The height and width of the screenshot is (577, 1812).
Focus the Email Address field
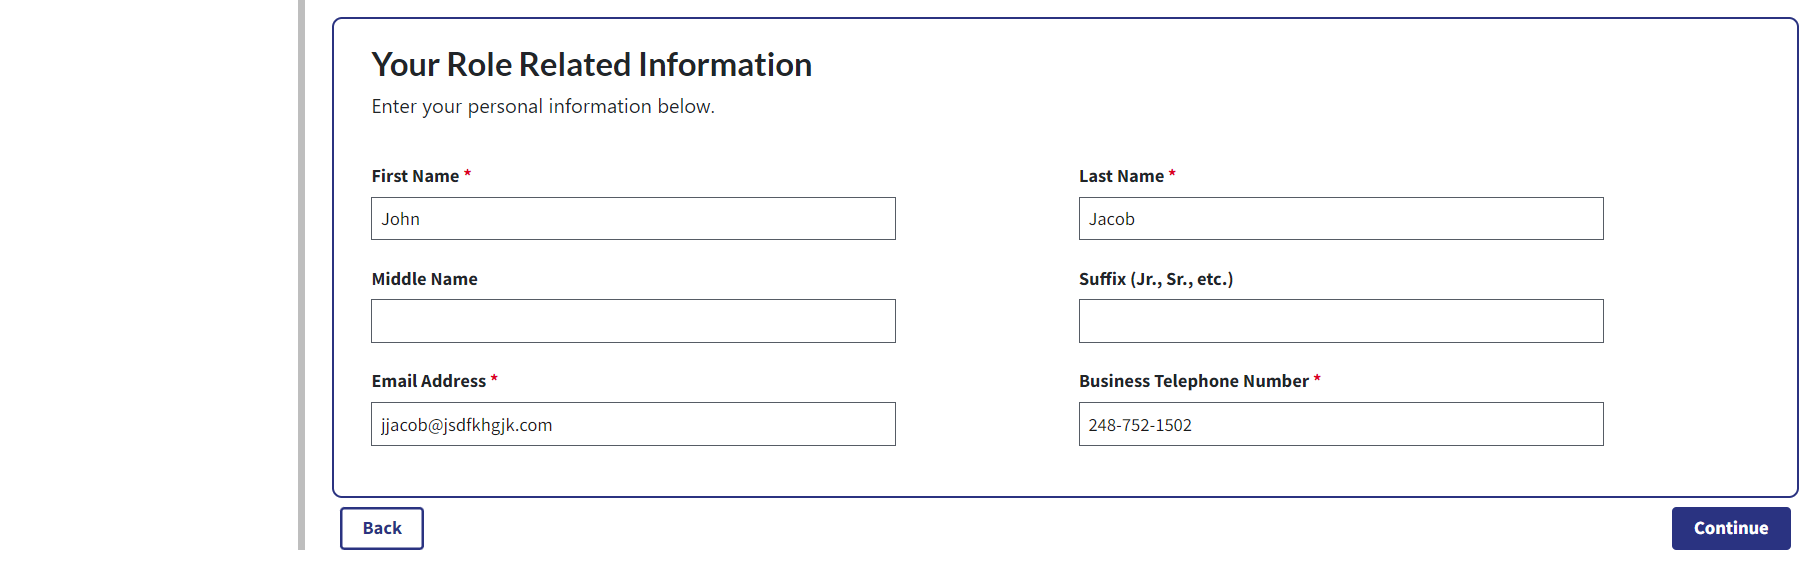tap(633, 425)
